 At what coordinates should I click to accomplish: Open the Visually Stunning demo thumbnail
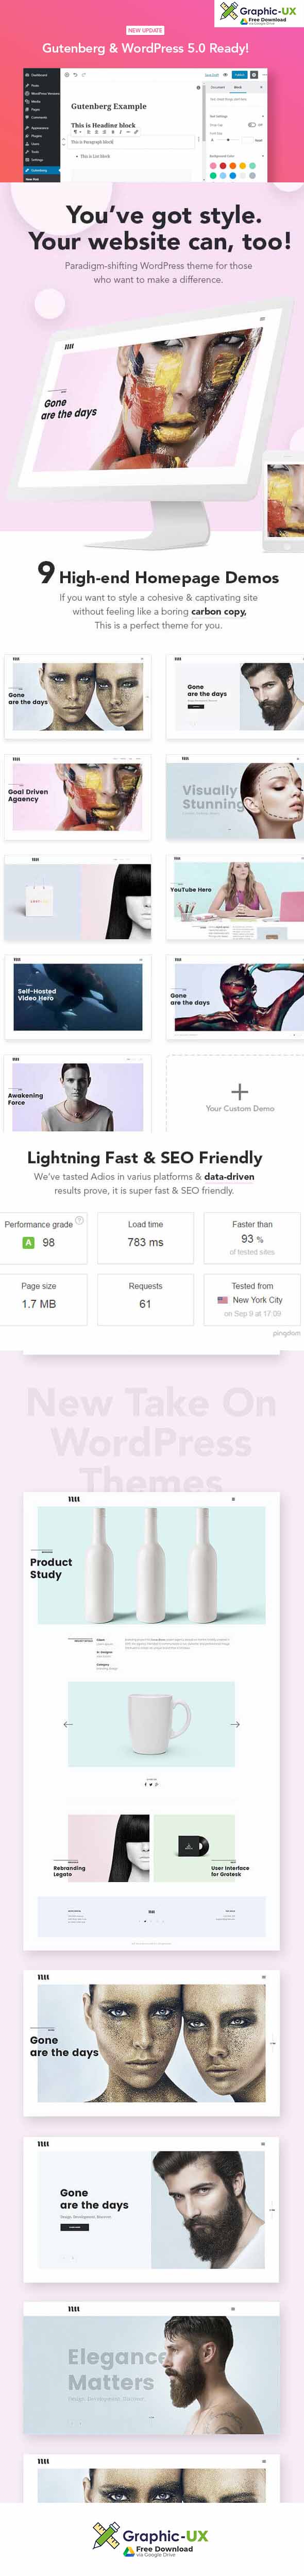[235, 797]
